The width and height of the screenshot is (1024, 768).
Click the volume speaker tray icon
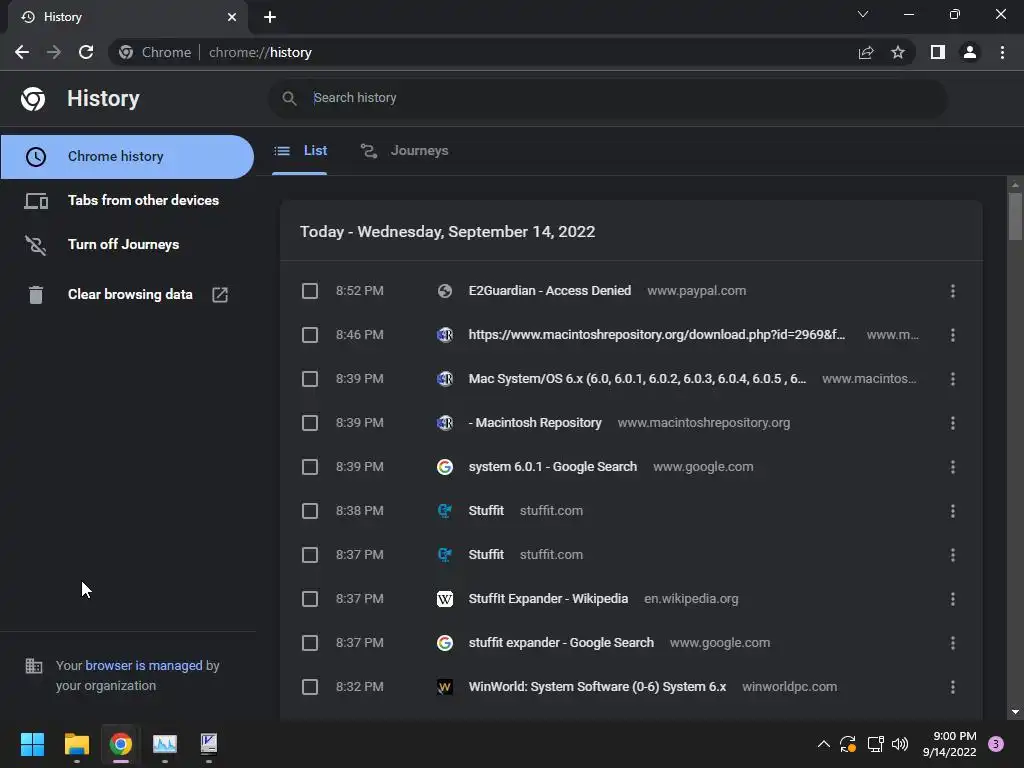[x=900, y=744]
